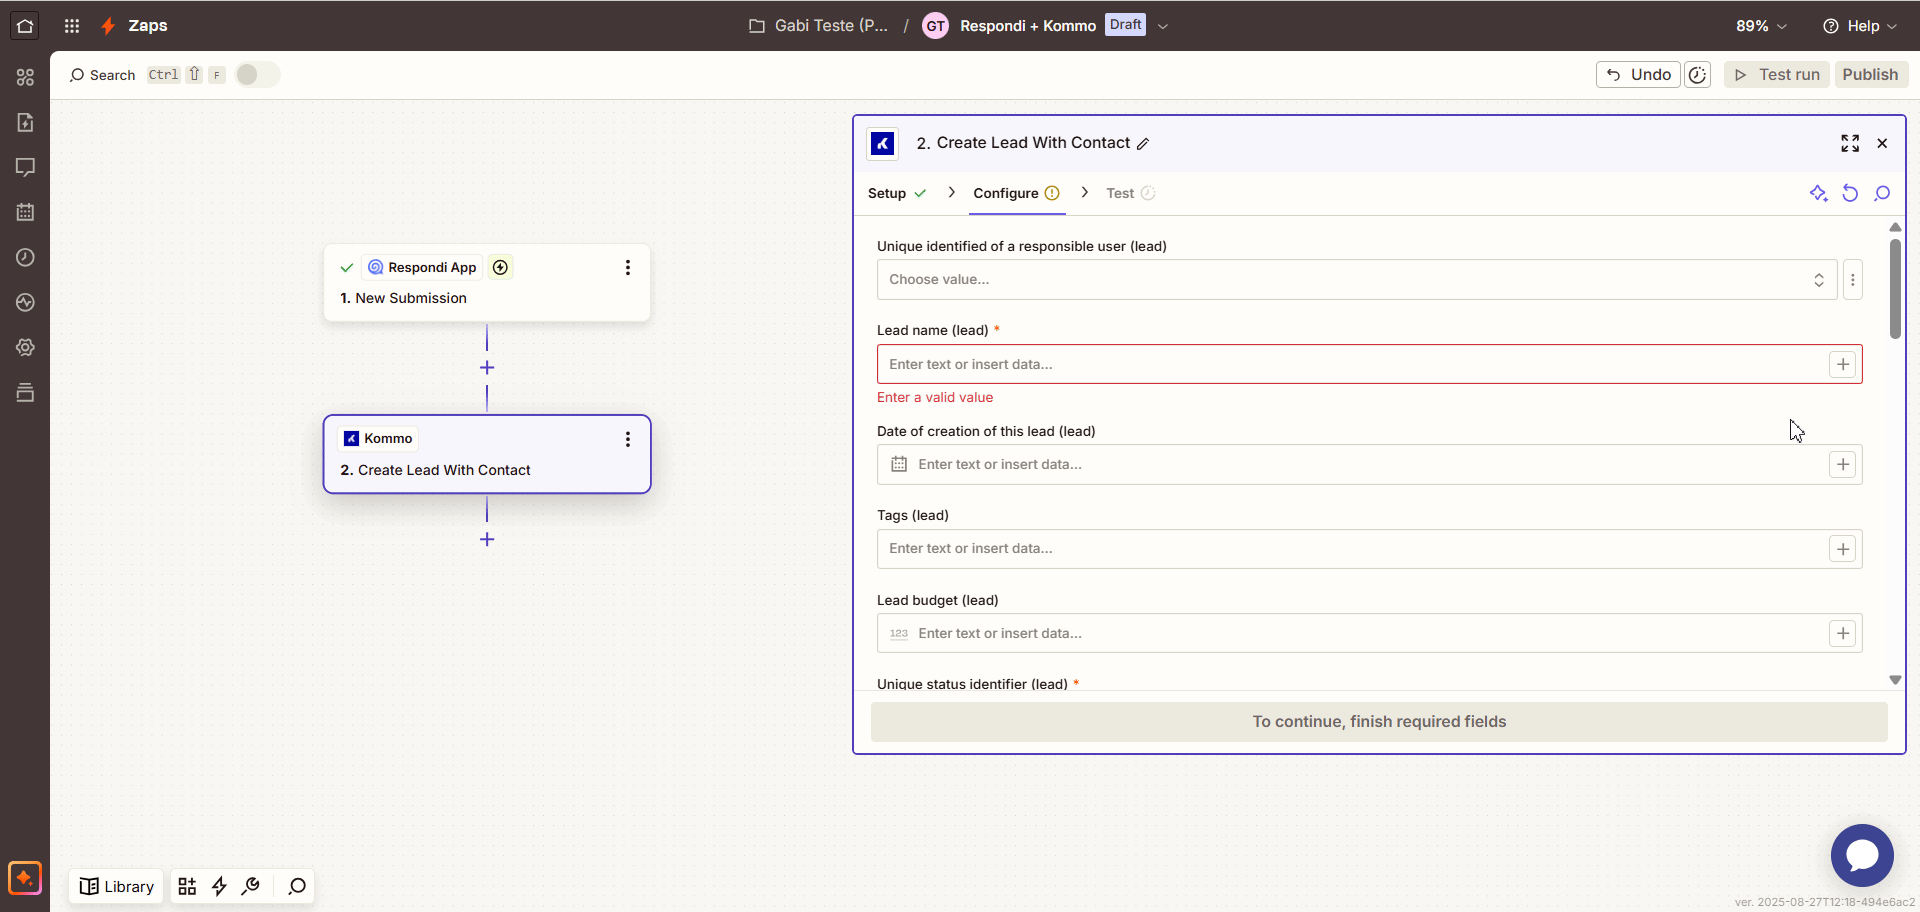Open Assets icon in left sidebar
Viewport: 1920px width, 912px height.
coord(25,77)
